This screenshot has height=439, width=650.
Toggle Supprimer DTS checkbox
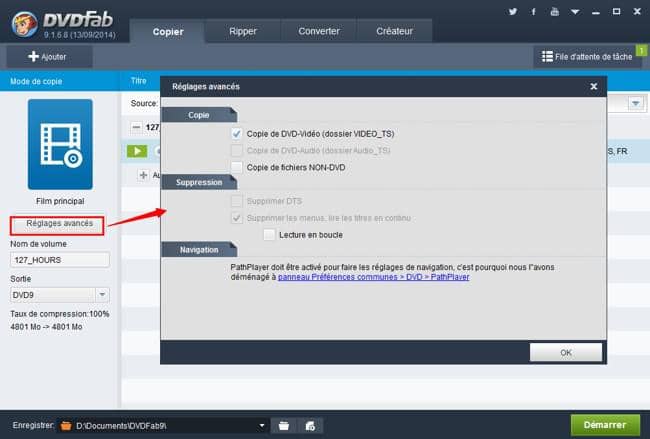(x=236, y=201)
